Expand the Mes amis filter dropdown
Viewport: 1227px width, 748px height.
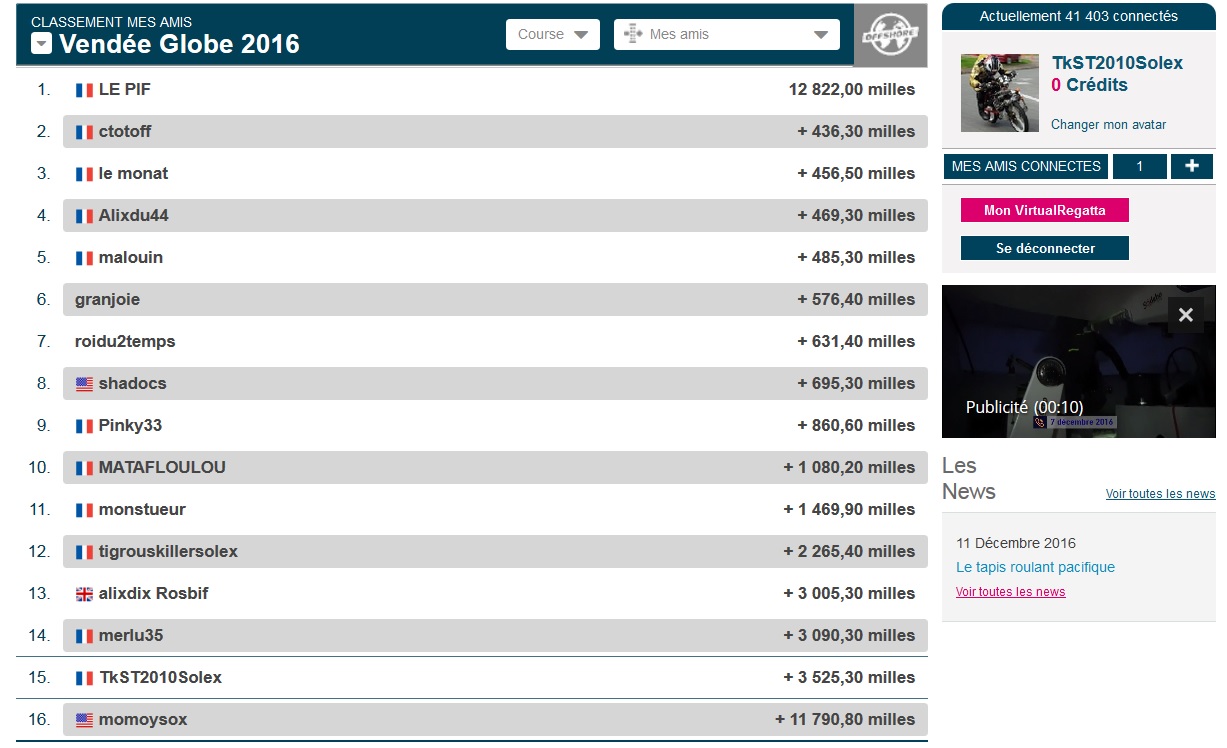coord(726,34)
